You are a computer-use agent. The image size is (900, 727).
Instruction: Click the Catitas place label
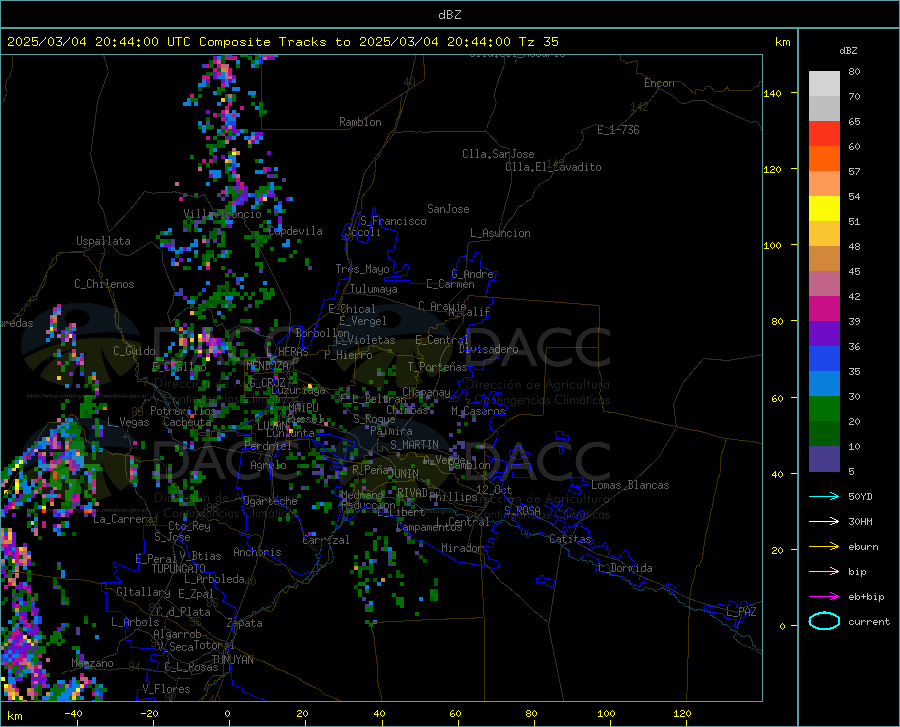tap(571, 539)
